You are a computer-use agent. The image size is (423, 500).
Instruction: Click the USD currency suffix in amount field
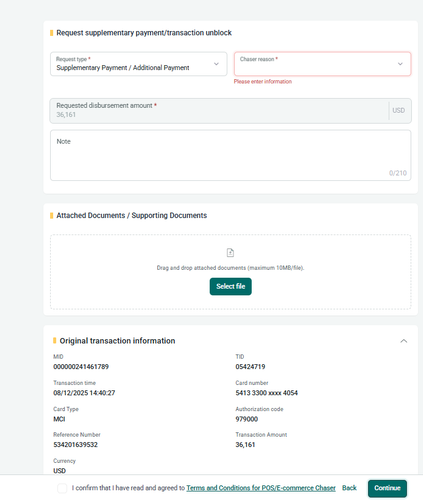[x=399, y=110]
